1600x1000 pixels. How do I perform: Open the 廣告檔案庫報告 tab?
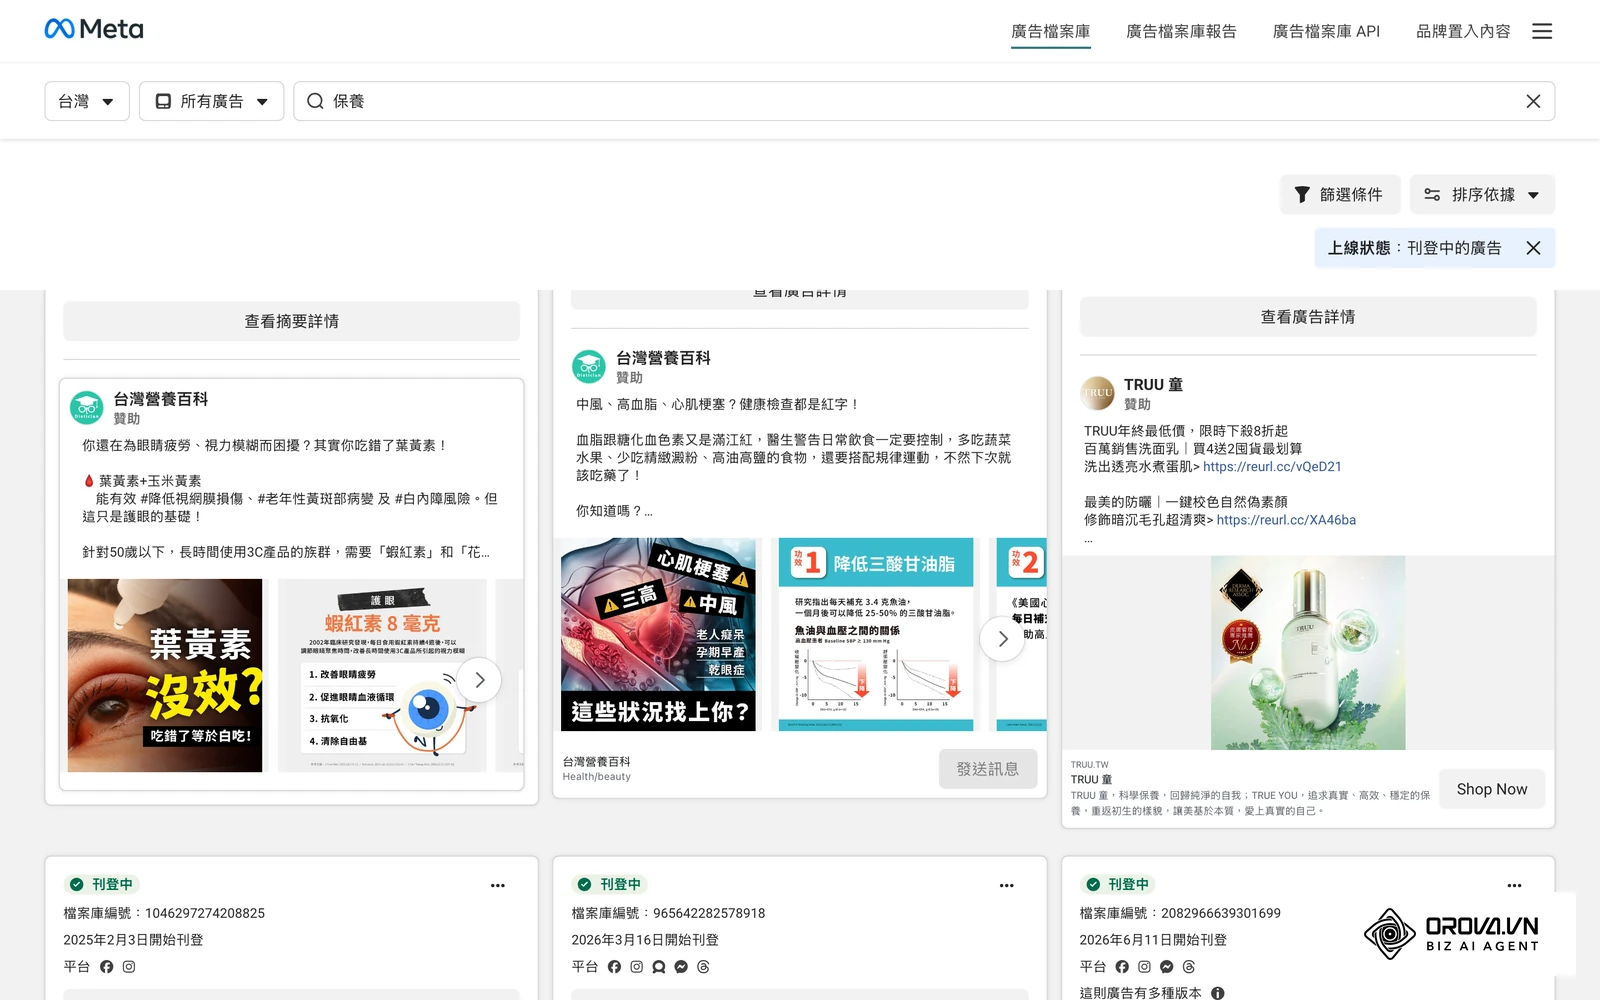tap(1181, 31)
